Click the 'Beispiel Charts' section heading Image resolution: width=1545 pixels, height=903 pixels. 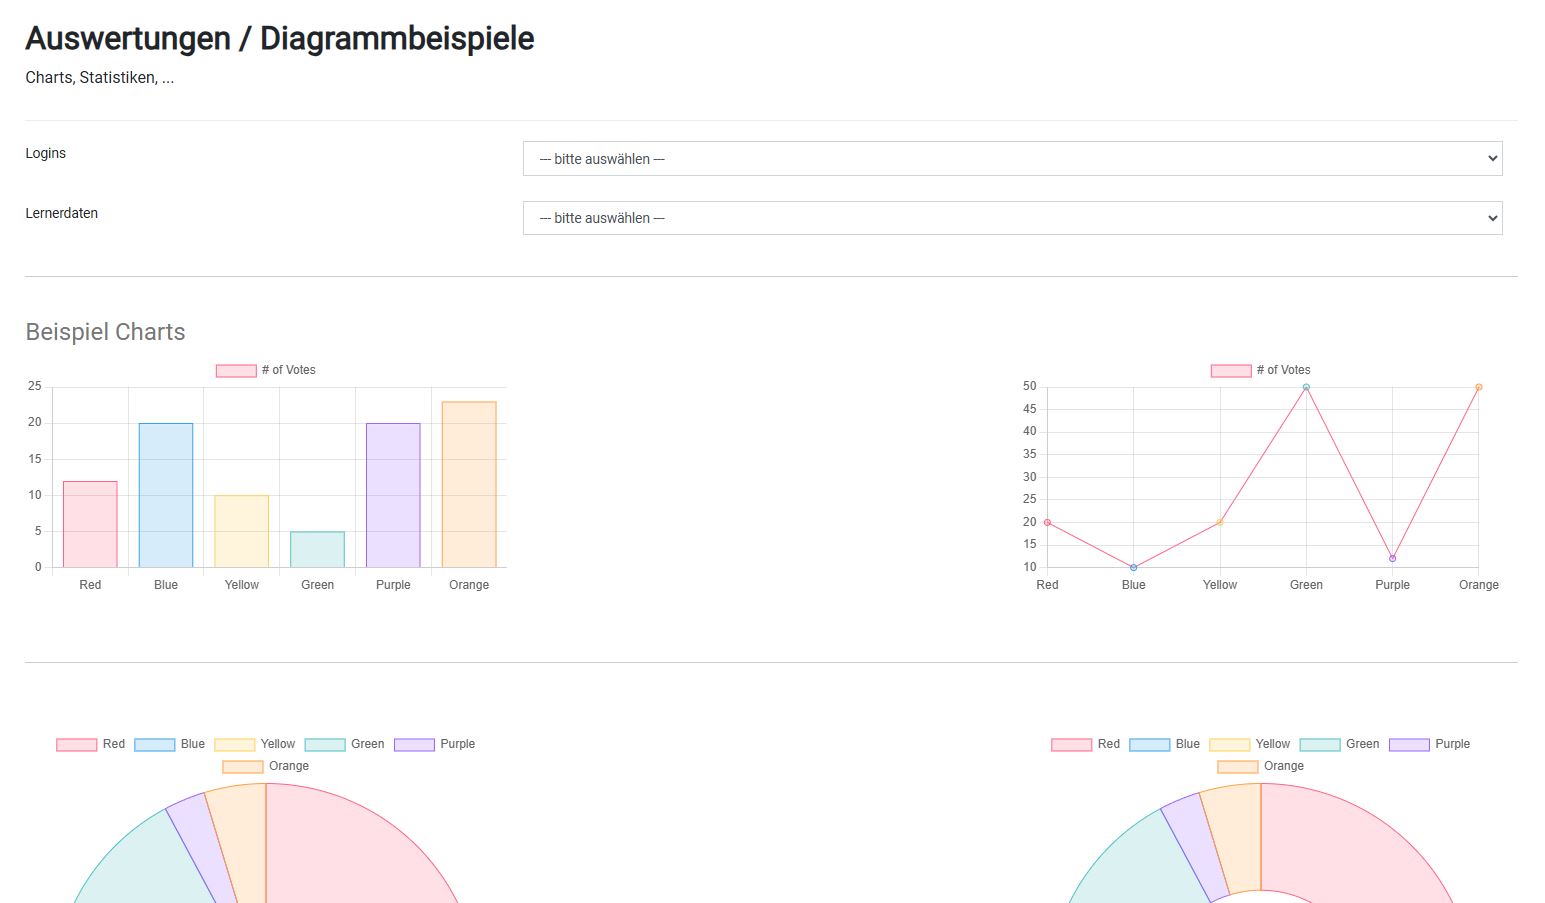[x=105, y=332]
